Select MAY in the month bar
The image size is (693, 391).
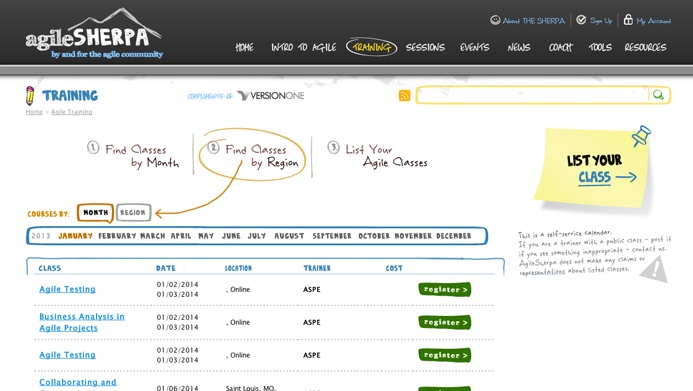tap(206, 236)
